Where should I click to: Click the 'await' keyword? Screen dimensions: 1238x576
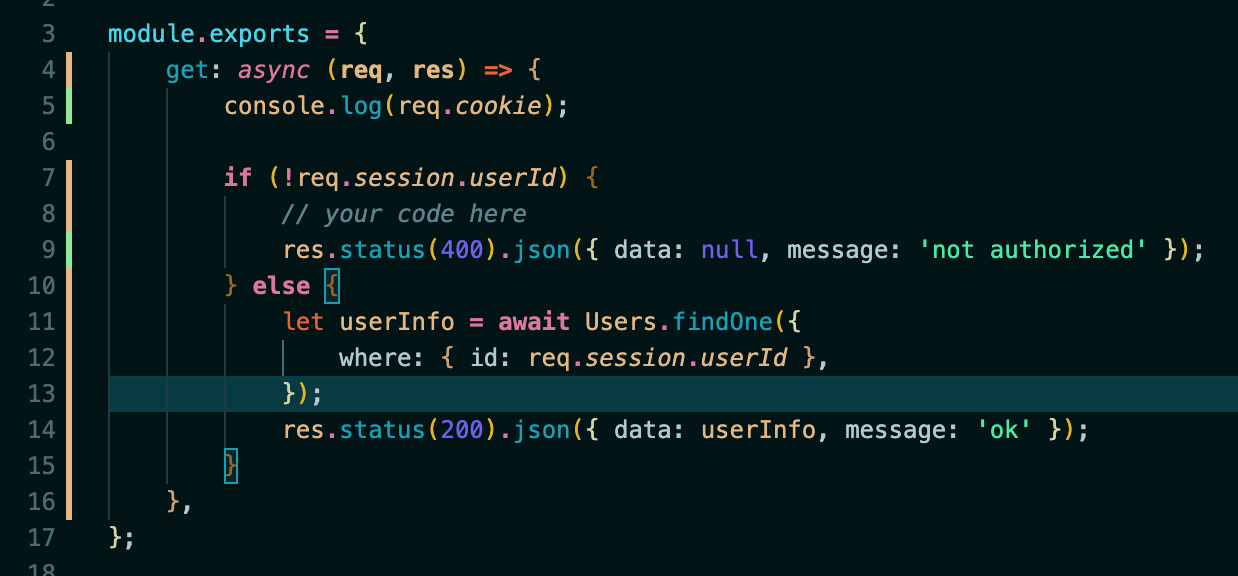coord(534,322)
